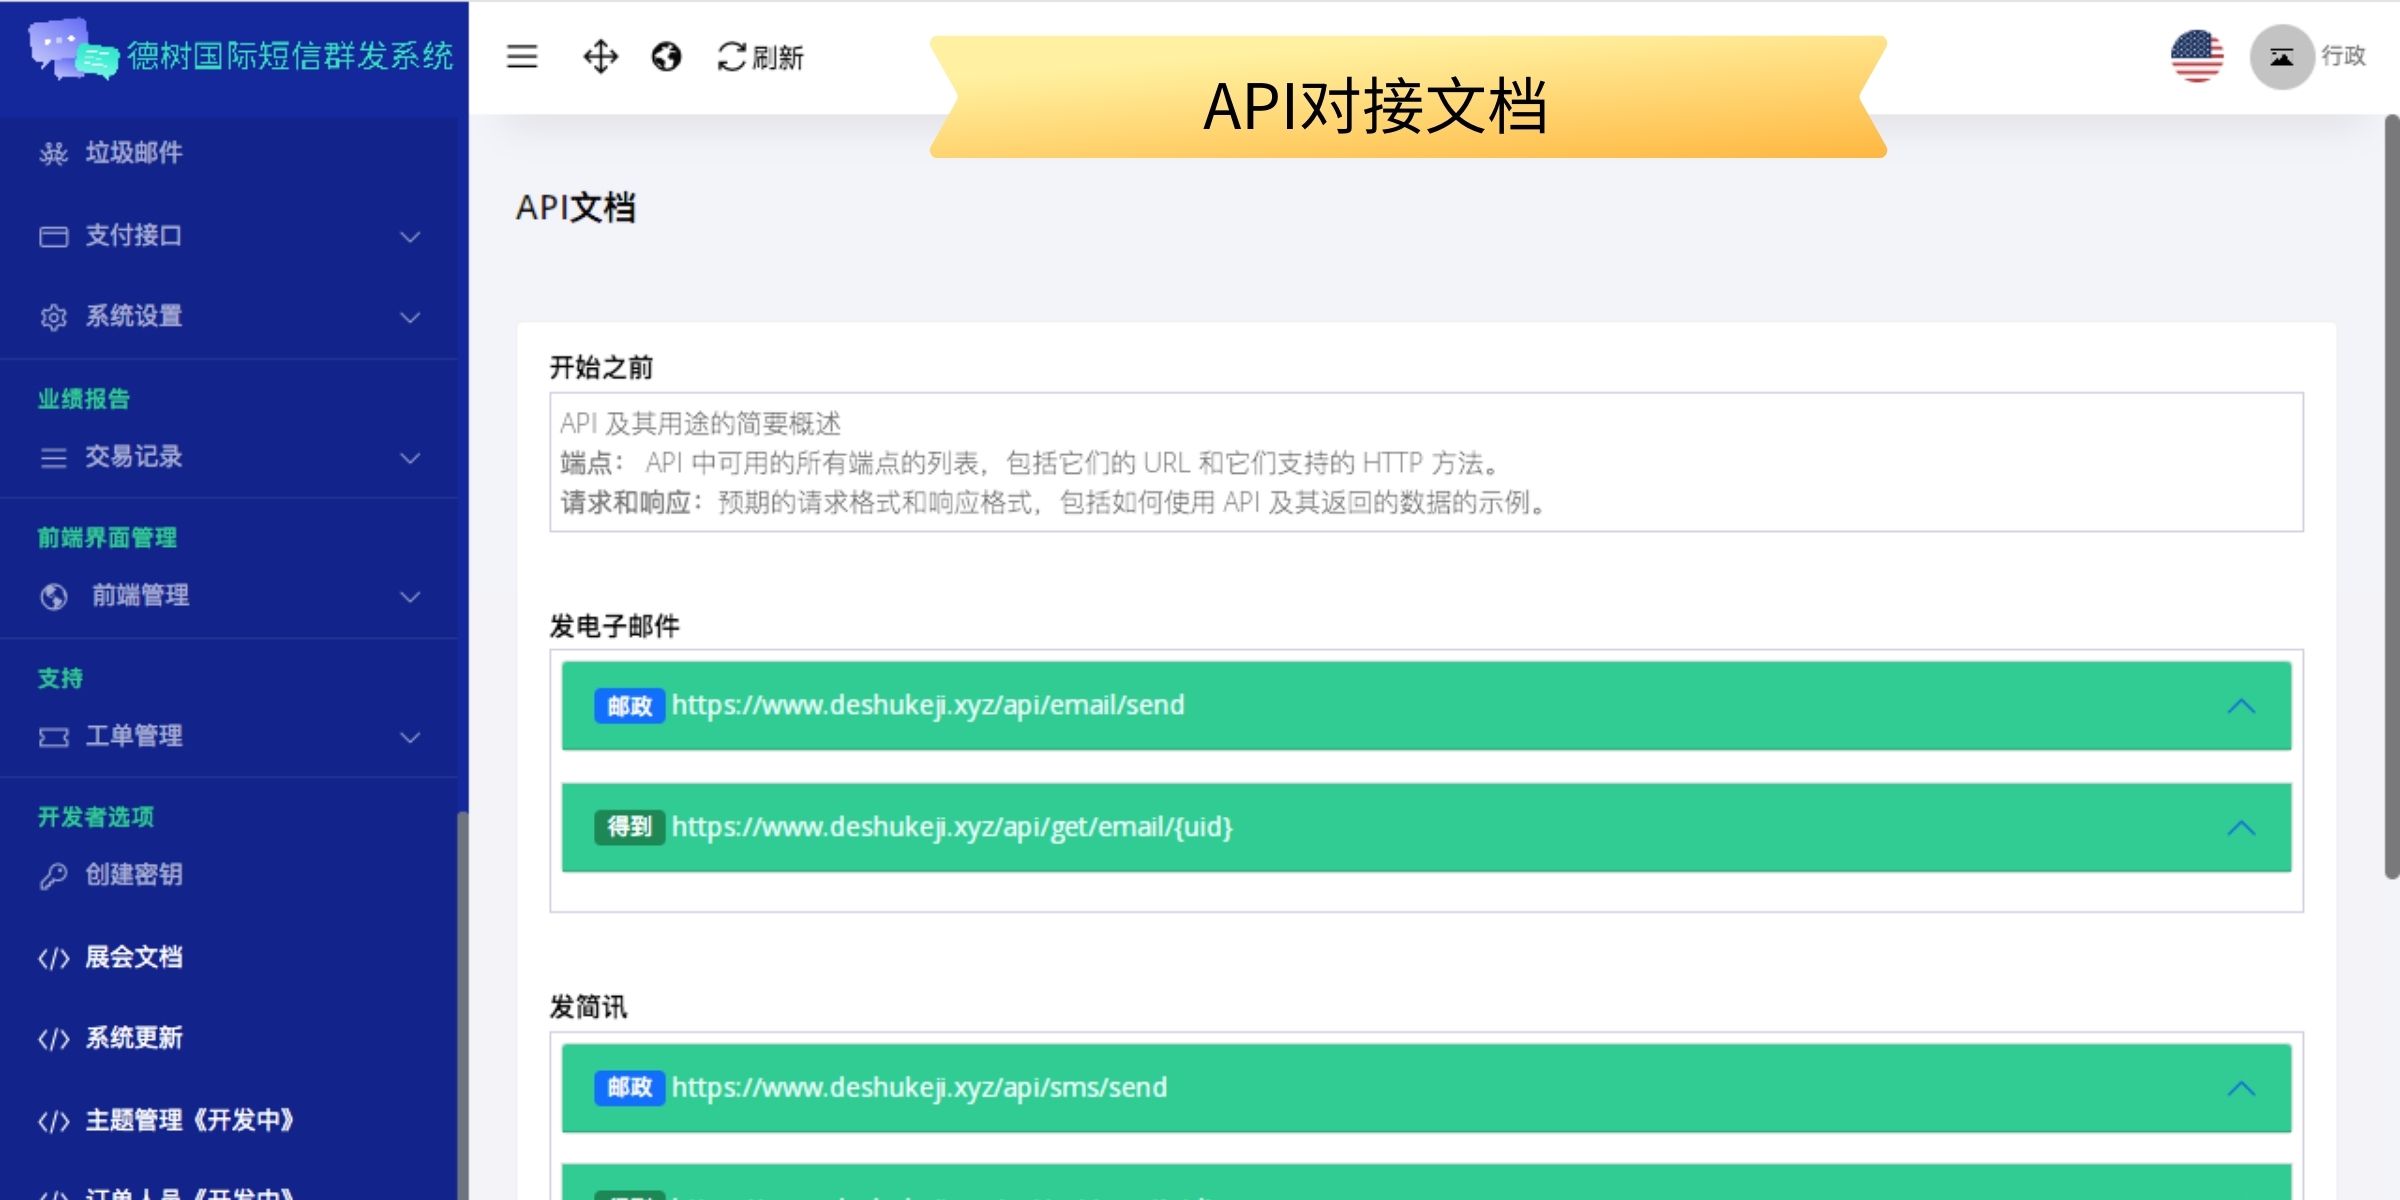2400x1200 pixels.
Task: Click the 刷新 refresh button
Action: coord(760,57)
